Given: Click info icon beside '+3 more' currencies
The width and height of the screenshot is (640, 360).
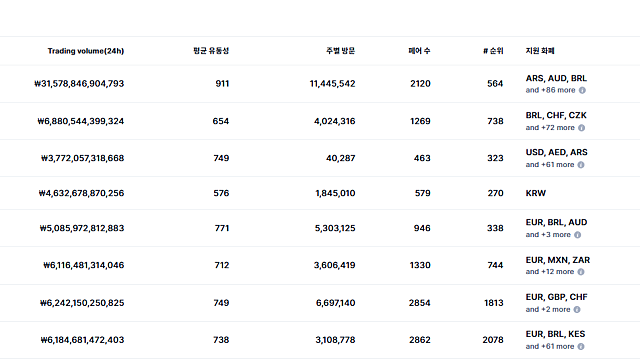Looking at the screenshot, I should 577,235.
